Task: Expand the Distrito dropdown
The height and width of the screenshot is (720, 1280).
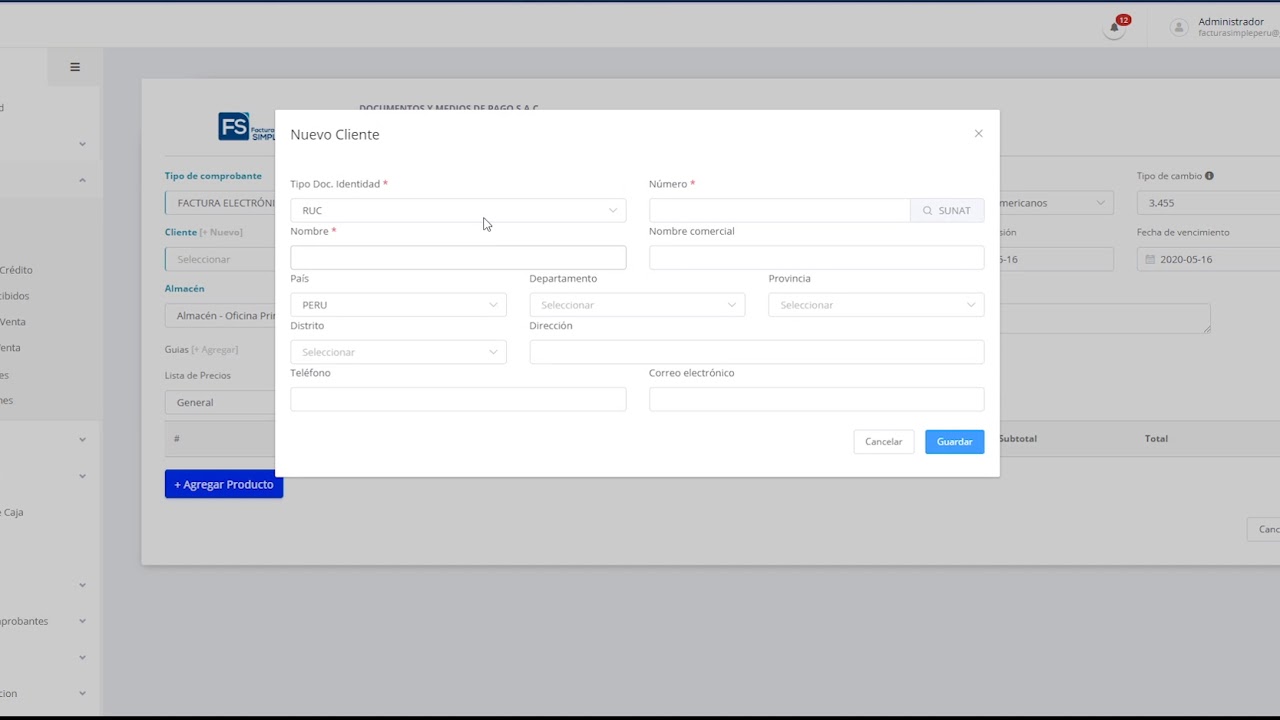Action: 398,352
